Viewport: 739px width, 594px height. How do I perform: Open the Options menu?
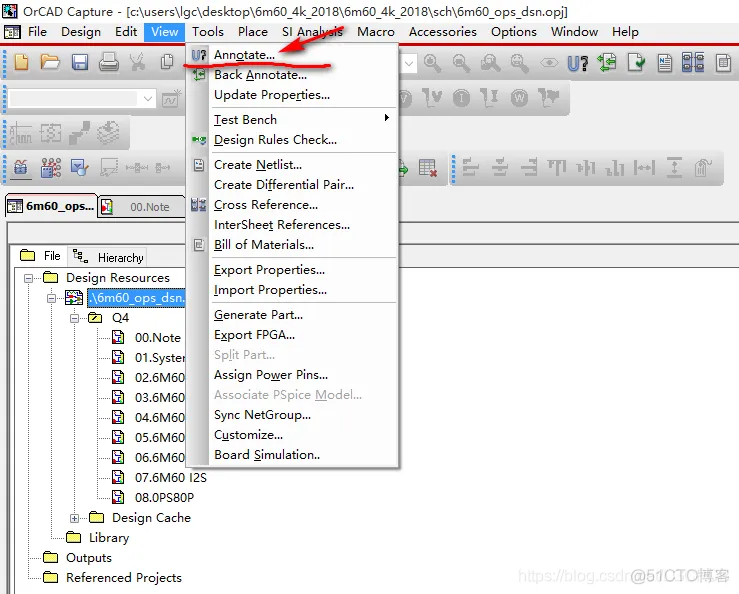coord(514,32)
